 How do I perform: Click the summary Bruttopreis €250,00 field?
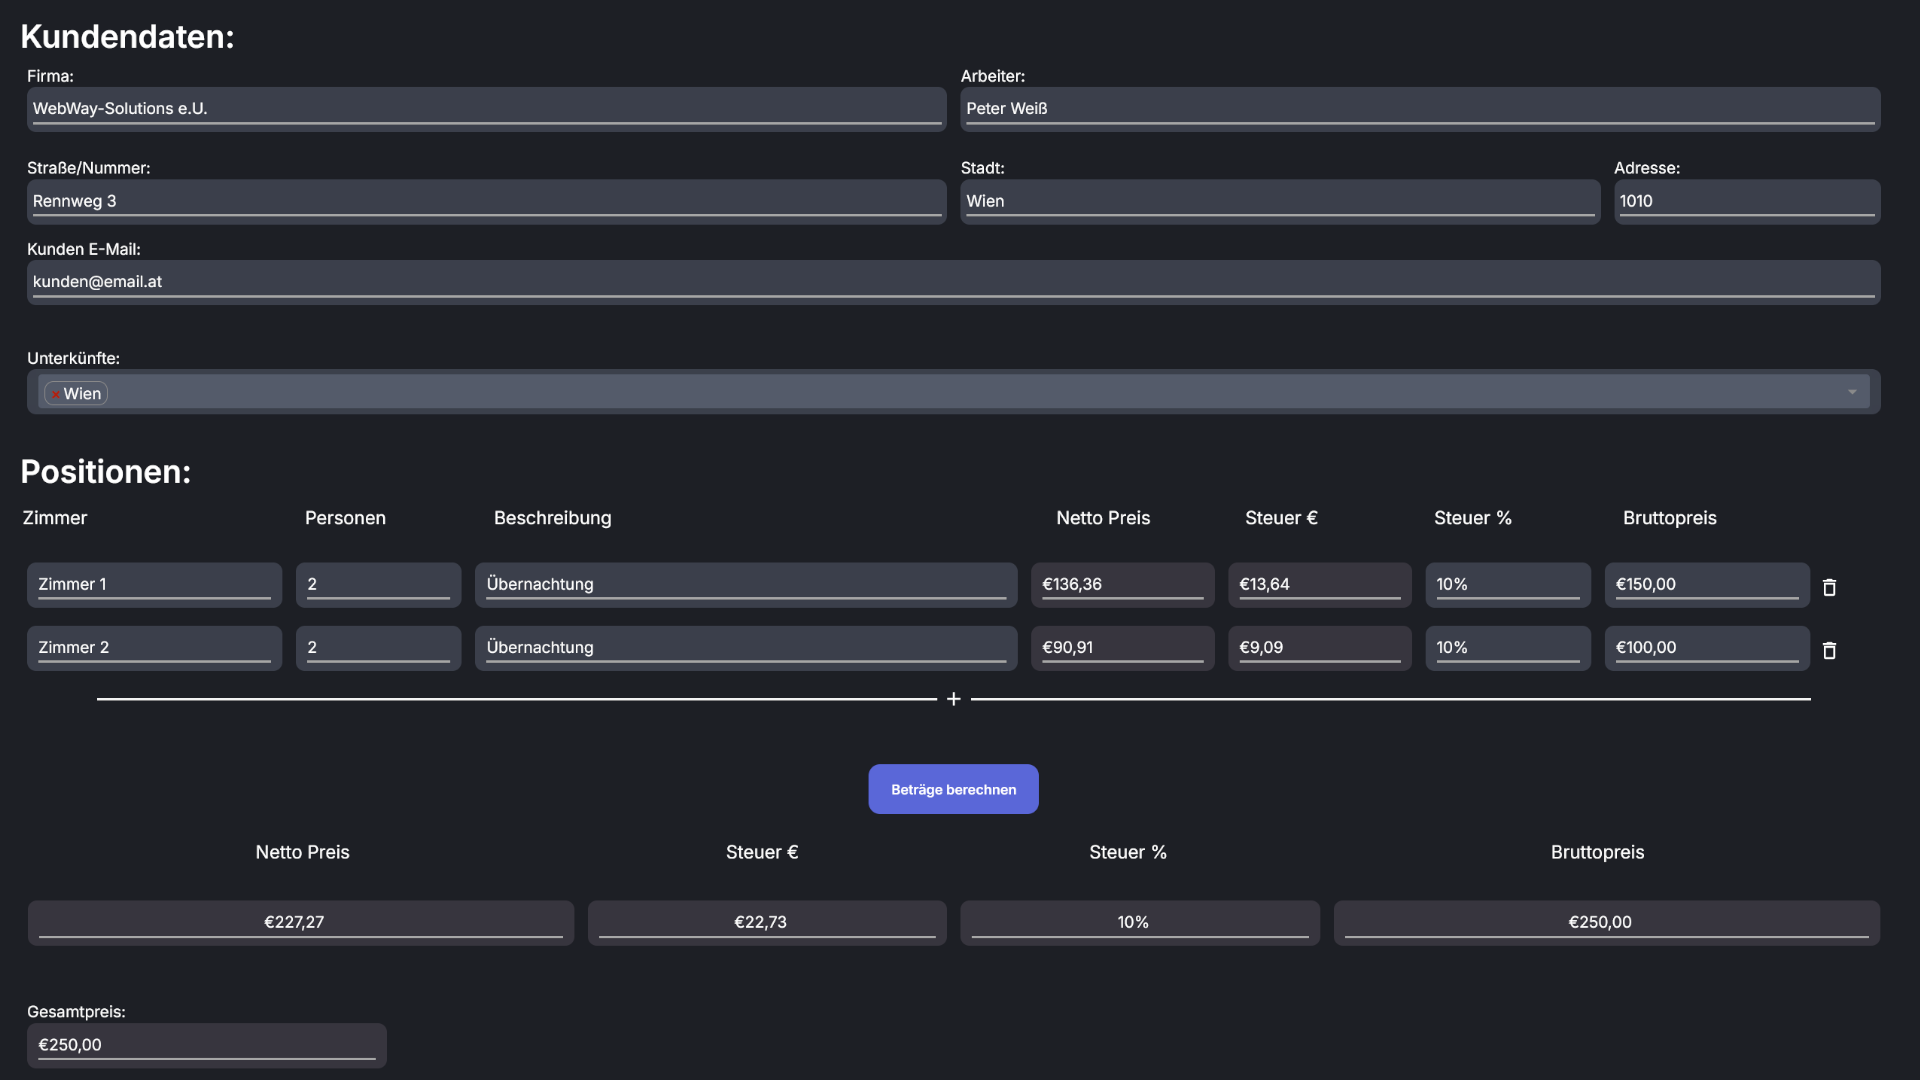[x=1606, y=922]
